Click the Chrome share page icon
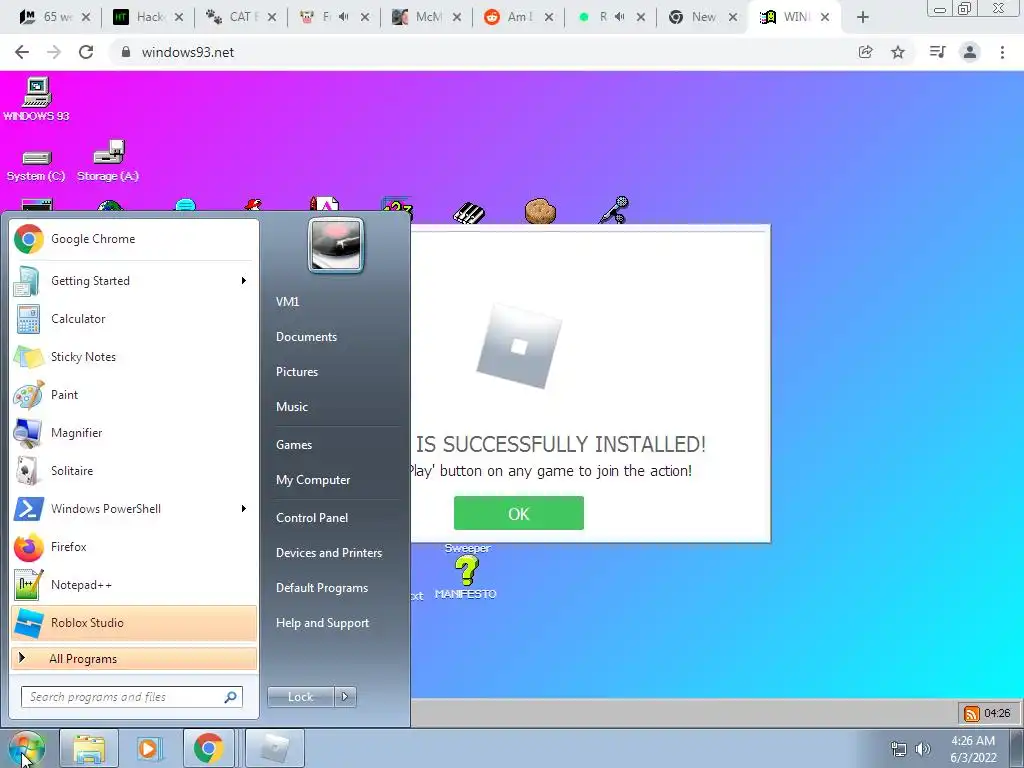The height and width of the screenshot is (768, 1024). pos(865,52)
